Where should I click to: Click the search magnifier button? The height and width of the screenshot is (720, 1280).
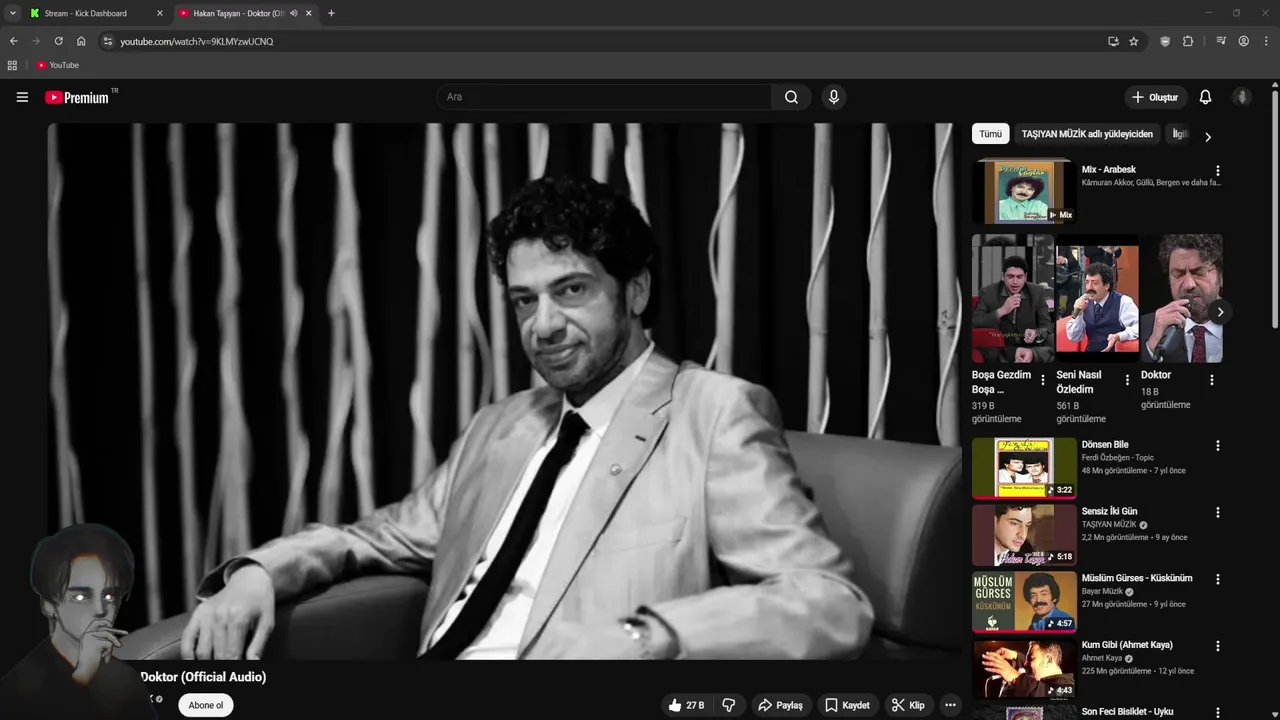[791, 97]
